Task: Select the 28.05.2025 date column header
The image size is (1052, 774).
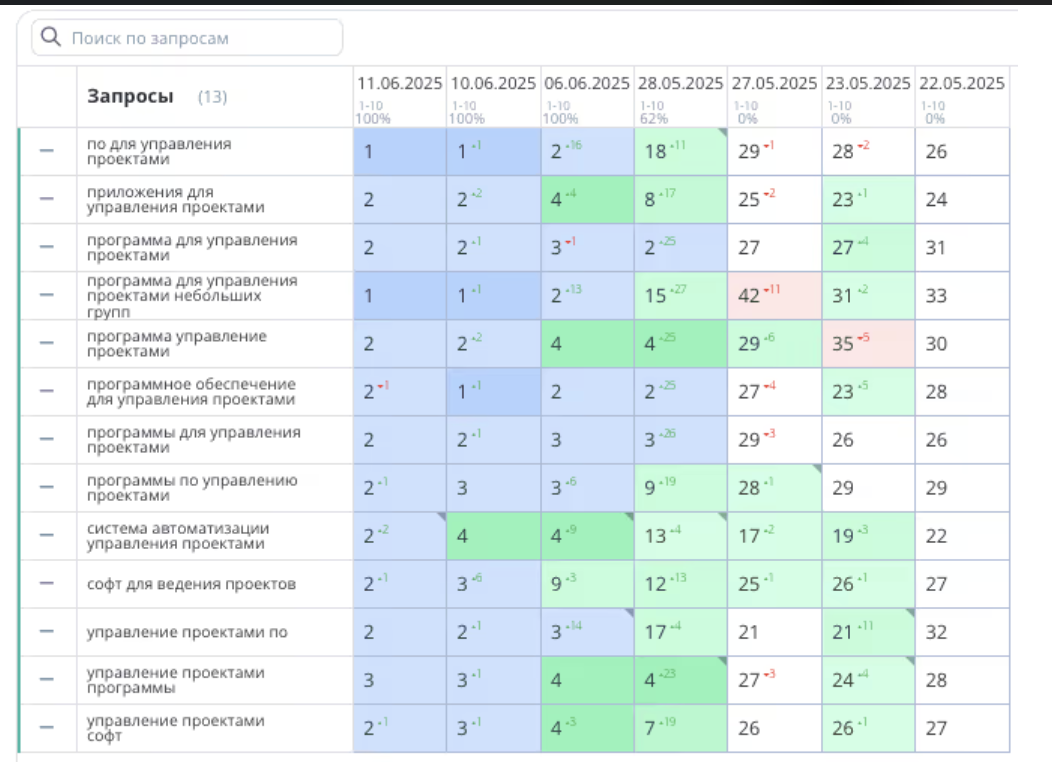Action: click(x=680, y=83)
